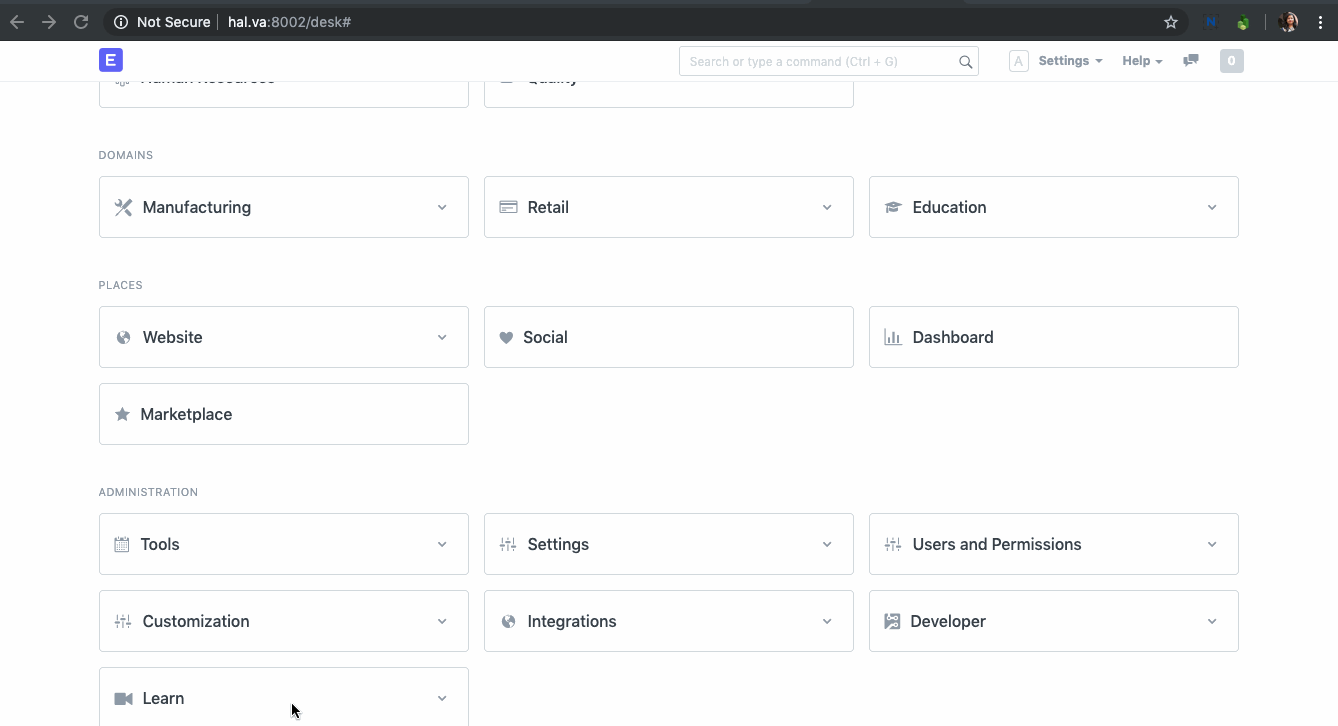The width and height of the screenshot is (1338, 726).
Task: Click the Developer briefcase icon
Action: (x=891, y=620)
